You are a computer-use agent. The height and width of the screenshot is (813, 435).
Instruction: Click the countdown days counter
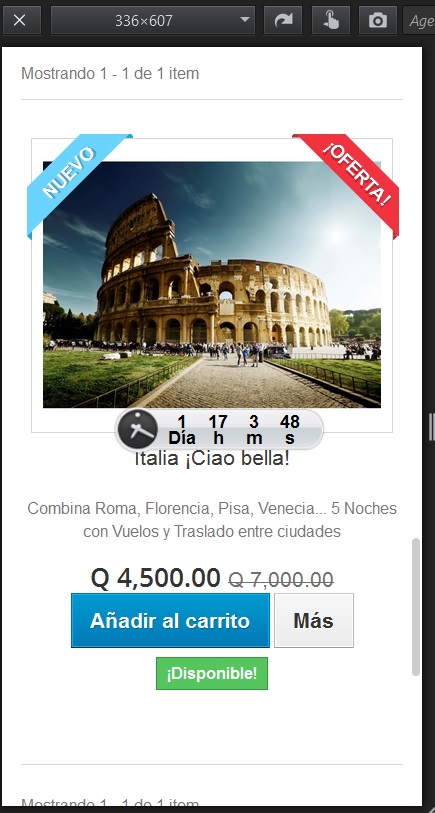click(x=182, y=429)
